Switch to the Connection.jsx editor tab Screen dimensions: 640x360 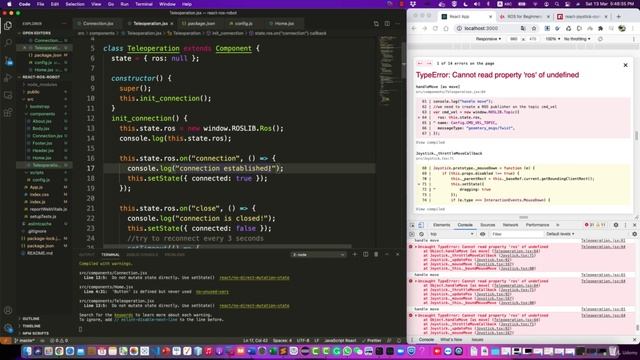pyautogui.click(x=98, y=24)
